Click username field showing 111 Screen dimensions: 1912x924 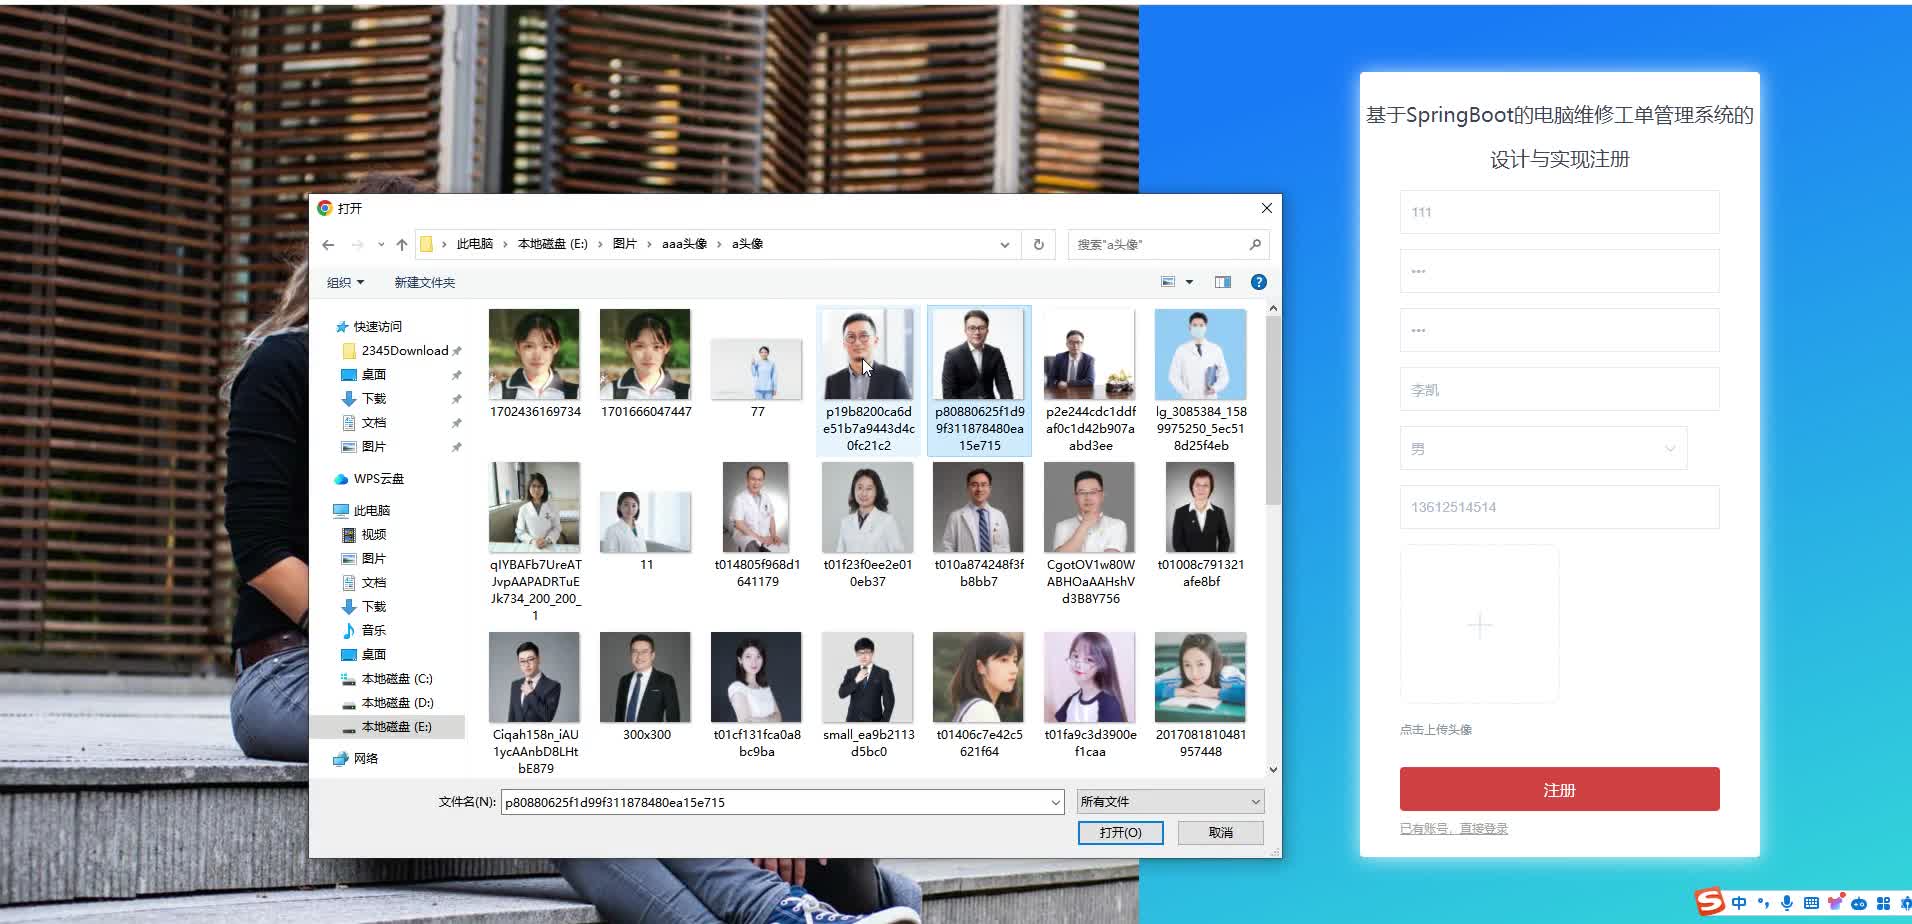[1559, 212]
